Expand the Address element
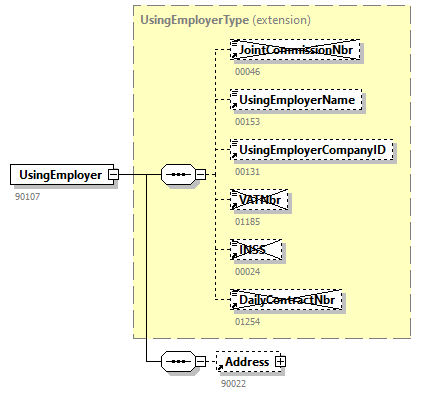Image resolution: width=429 pixels, height=394 pixels. [280, 361]
